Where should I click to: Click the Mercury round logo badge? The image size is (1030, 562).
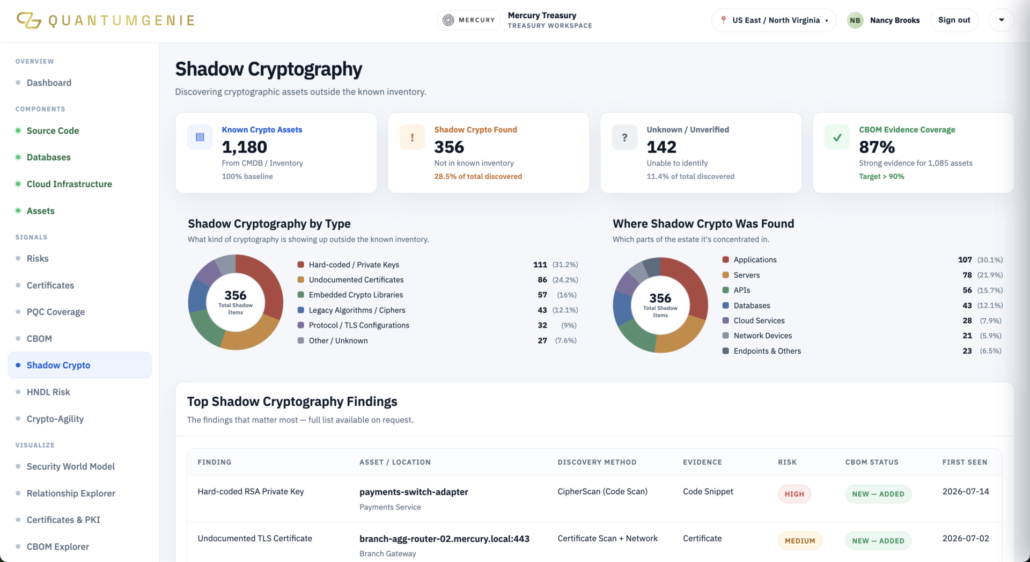coord(448,20)
